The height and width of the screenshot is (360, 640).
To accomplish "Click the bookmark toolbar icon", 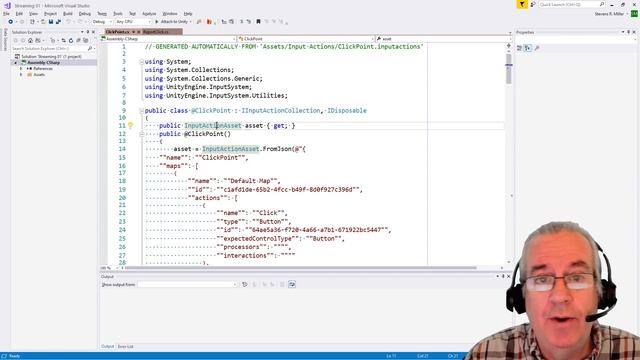I will (x=258, y=22).
